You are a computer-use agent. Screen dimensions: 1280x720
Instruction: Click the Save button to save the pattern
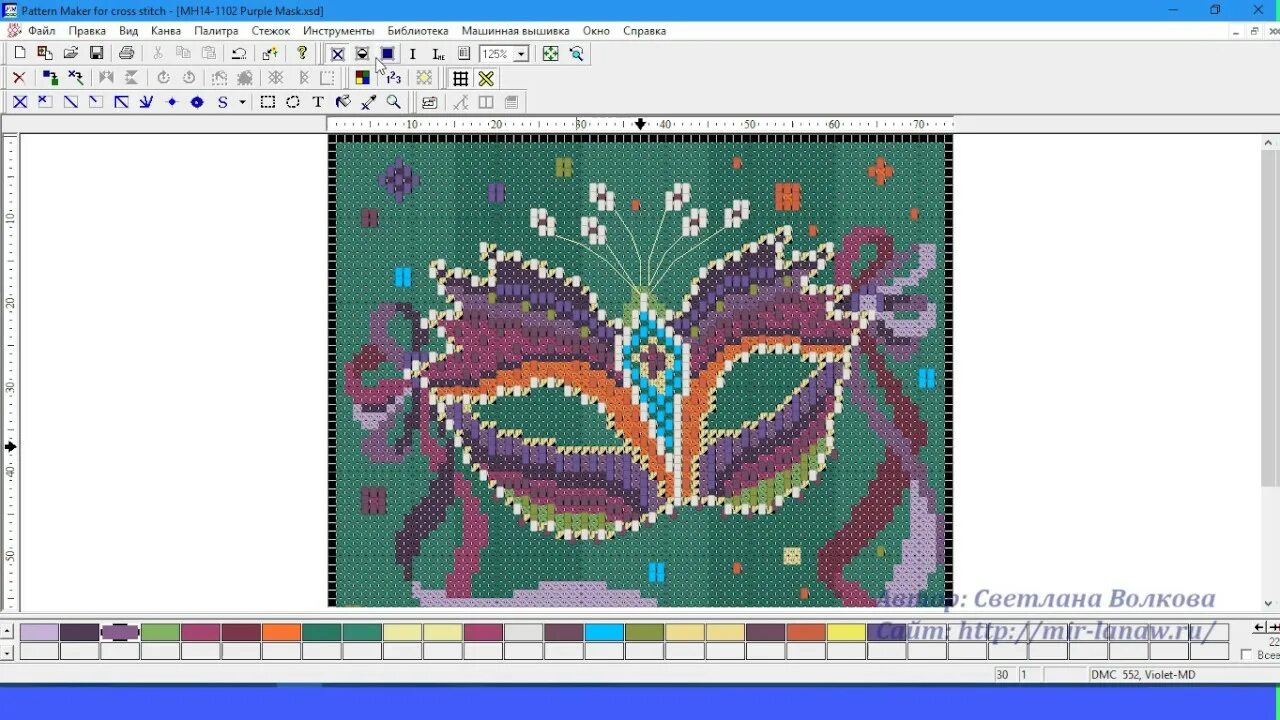click(96, 53)
